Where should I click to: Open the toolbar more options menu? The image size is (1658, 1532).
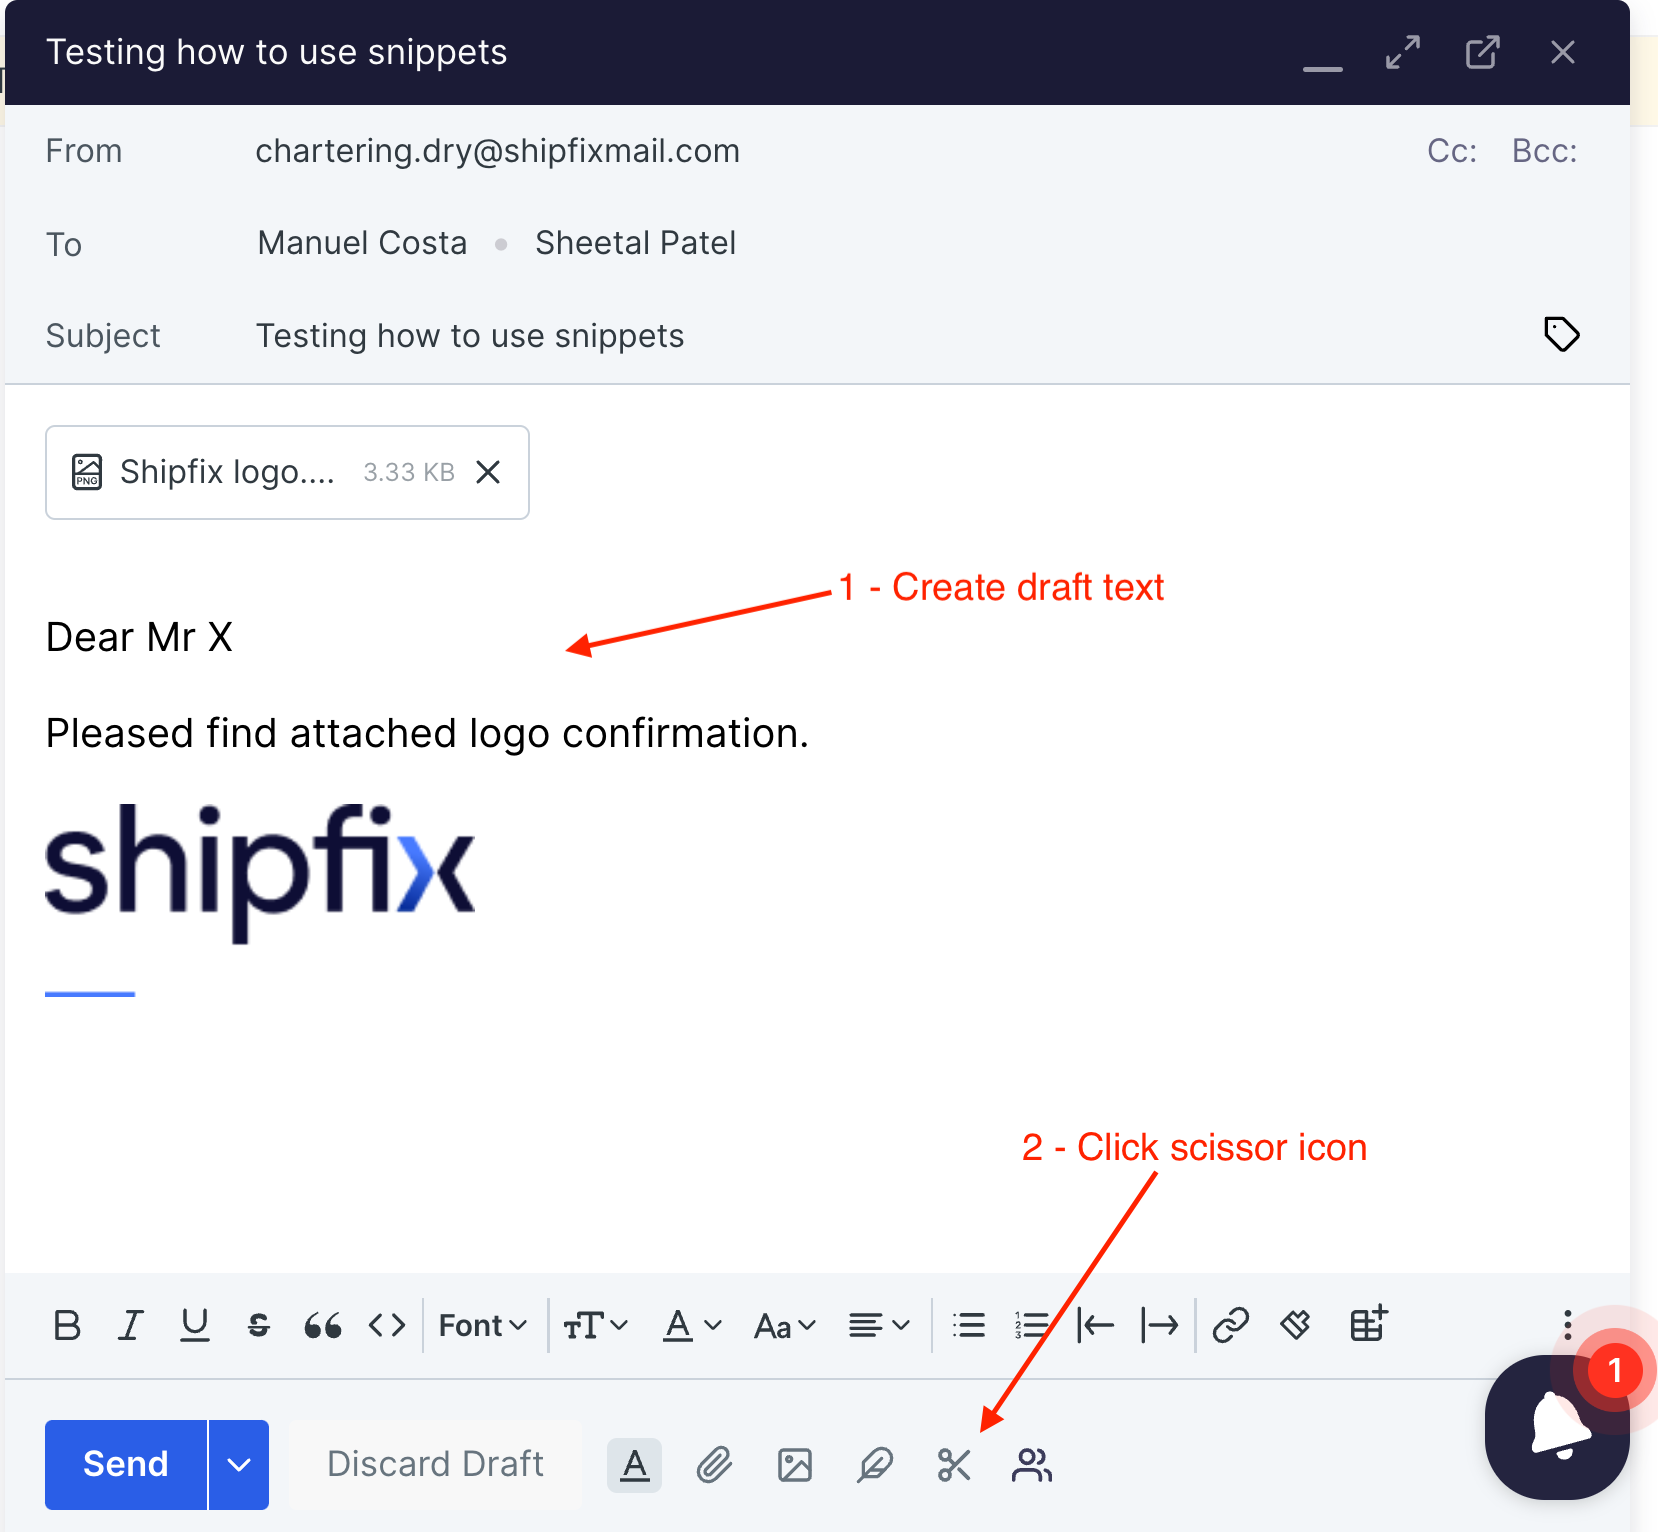pos(1567,1325)
